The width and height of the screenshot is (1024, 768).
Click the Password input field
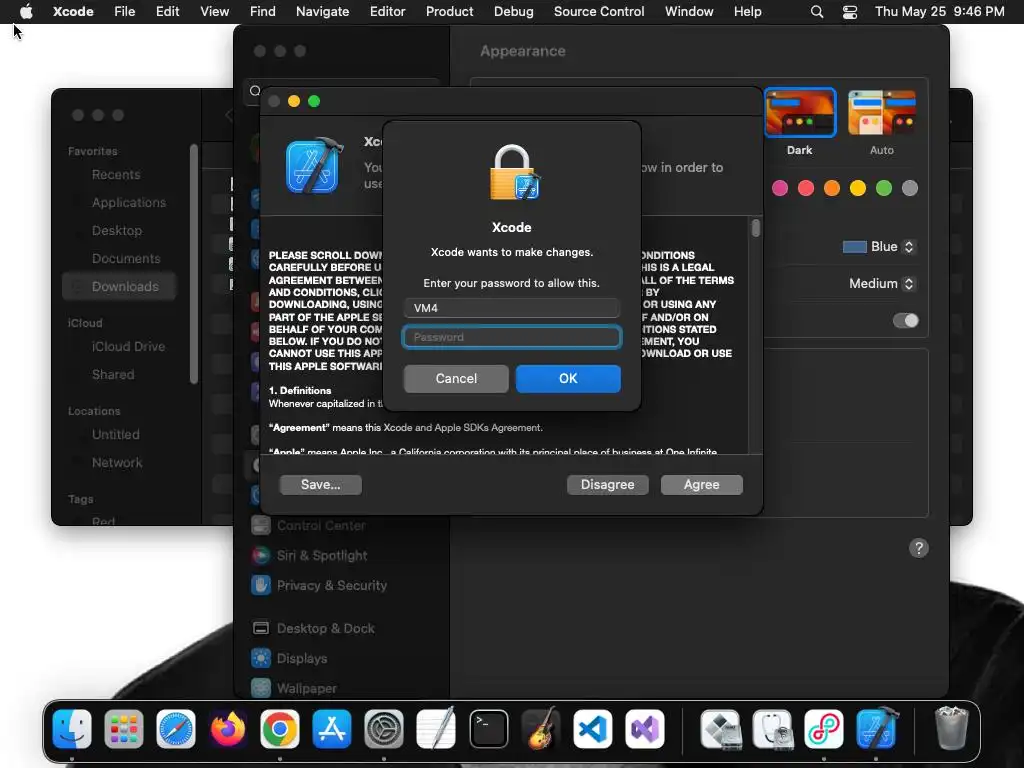(512, 337)
